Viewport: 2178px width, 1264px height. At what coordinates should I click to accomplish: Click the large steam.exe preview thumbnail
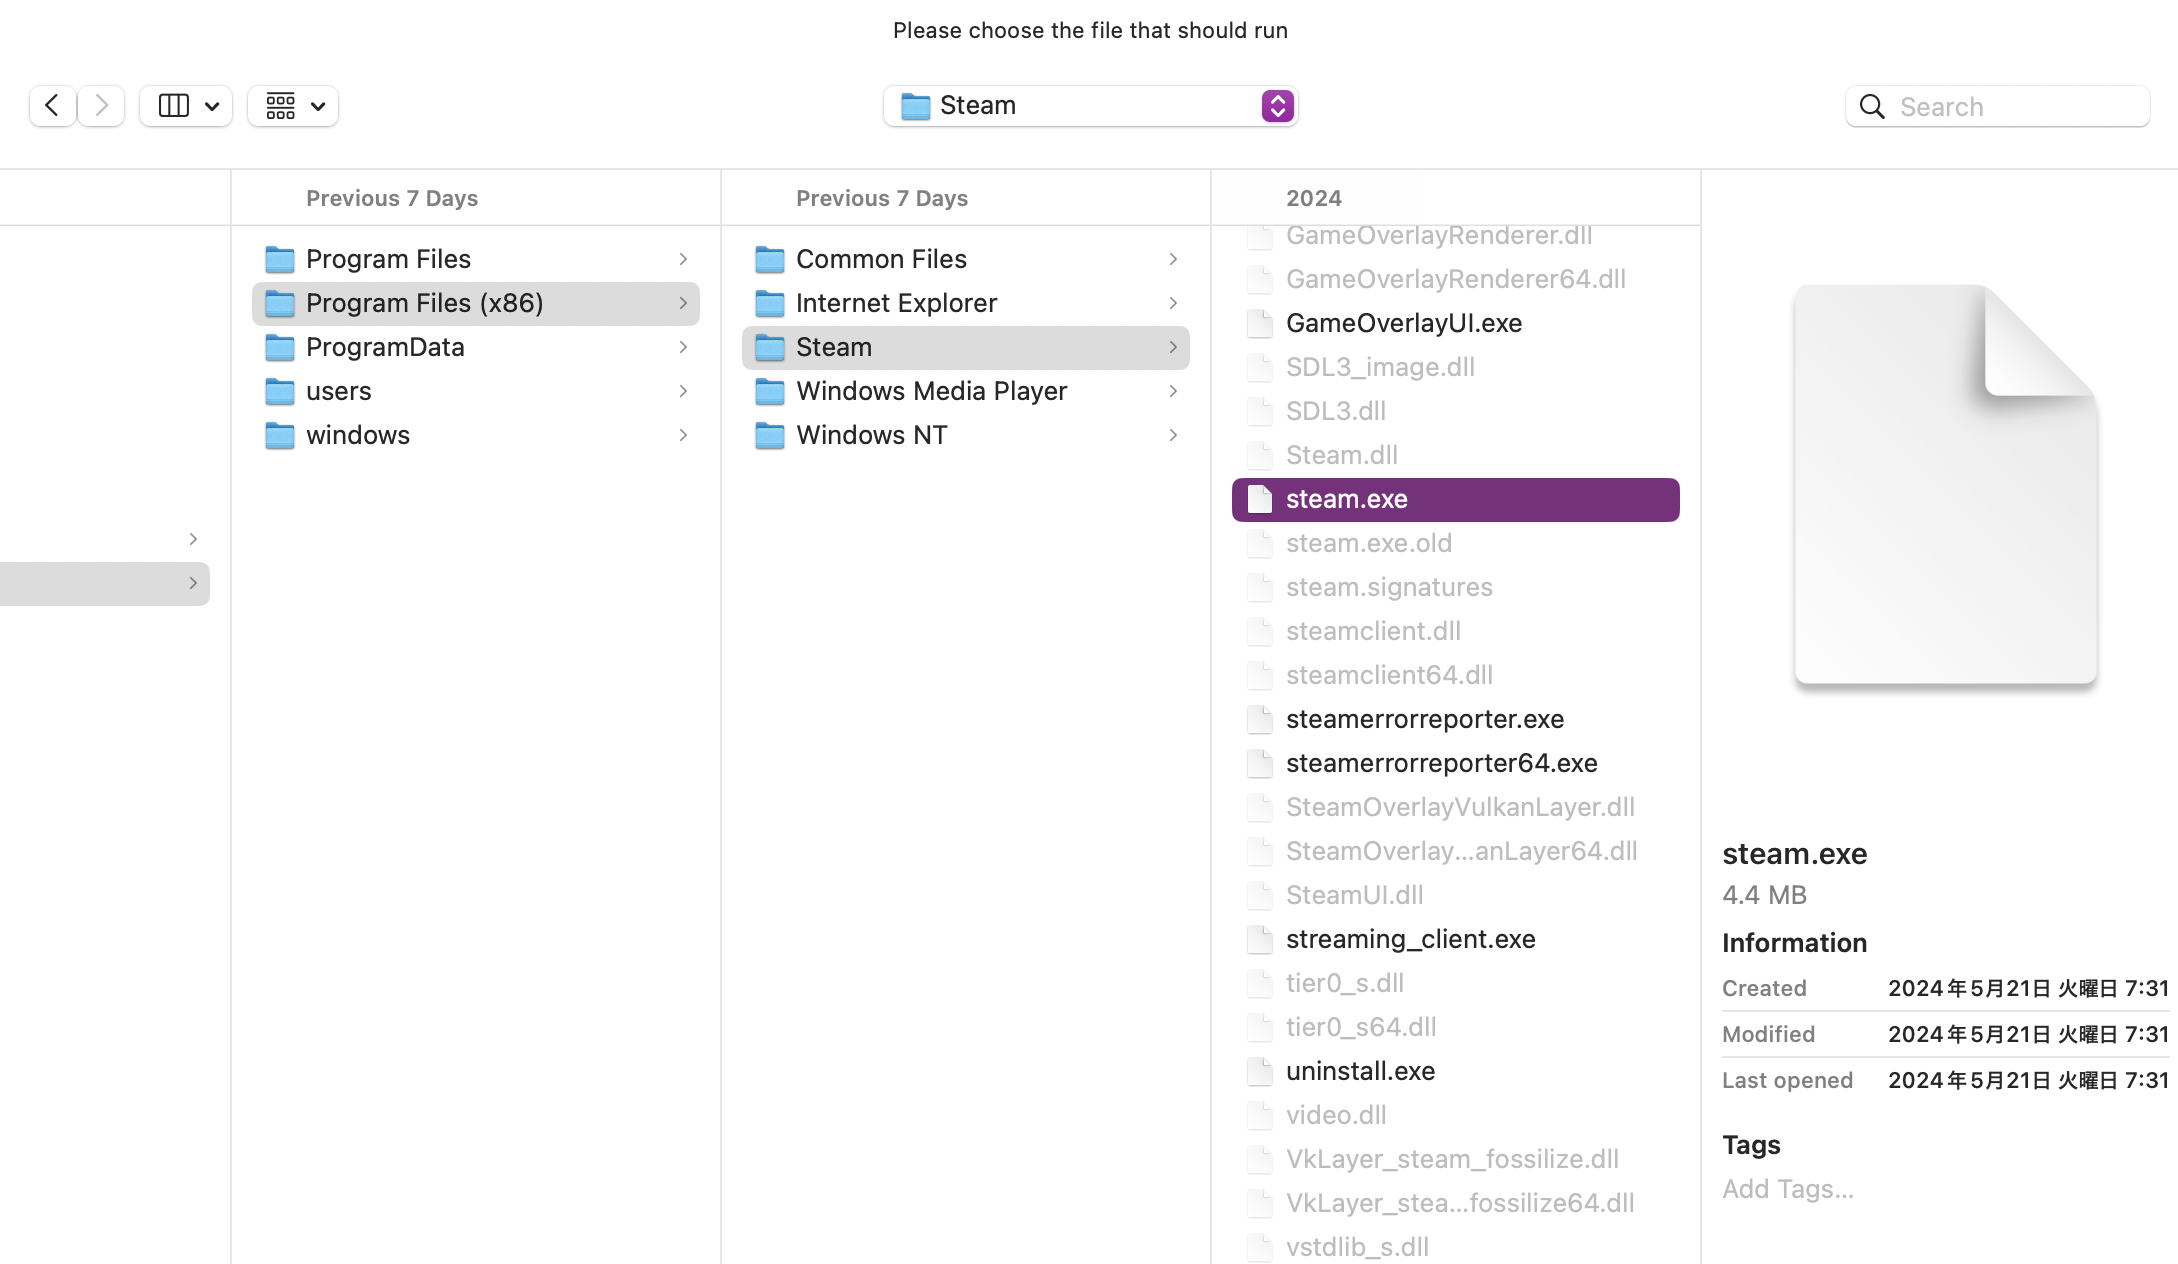(x=1945, y=485)
